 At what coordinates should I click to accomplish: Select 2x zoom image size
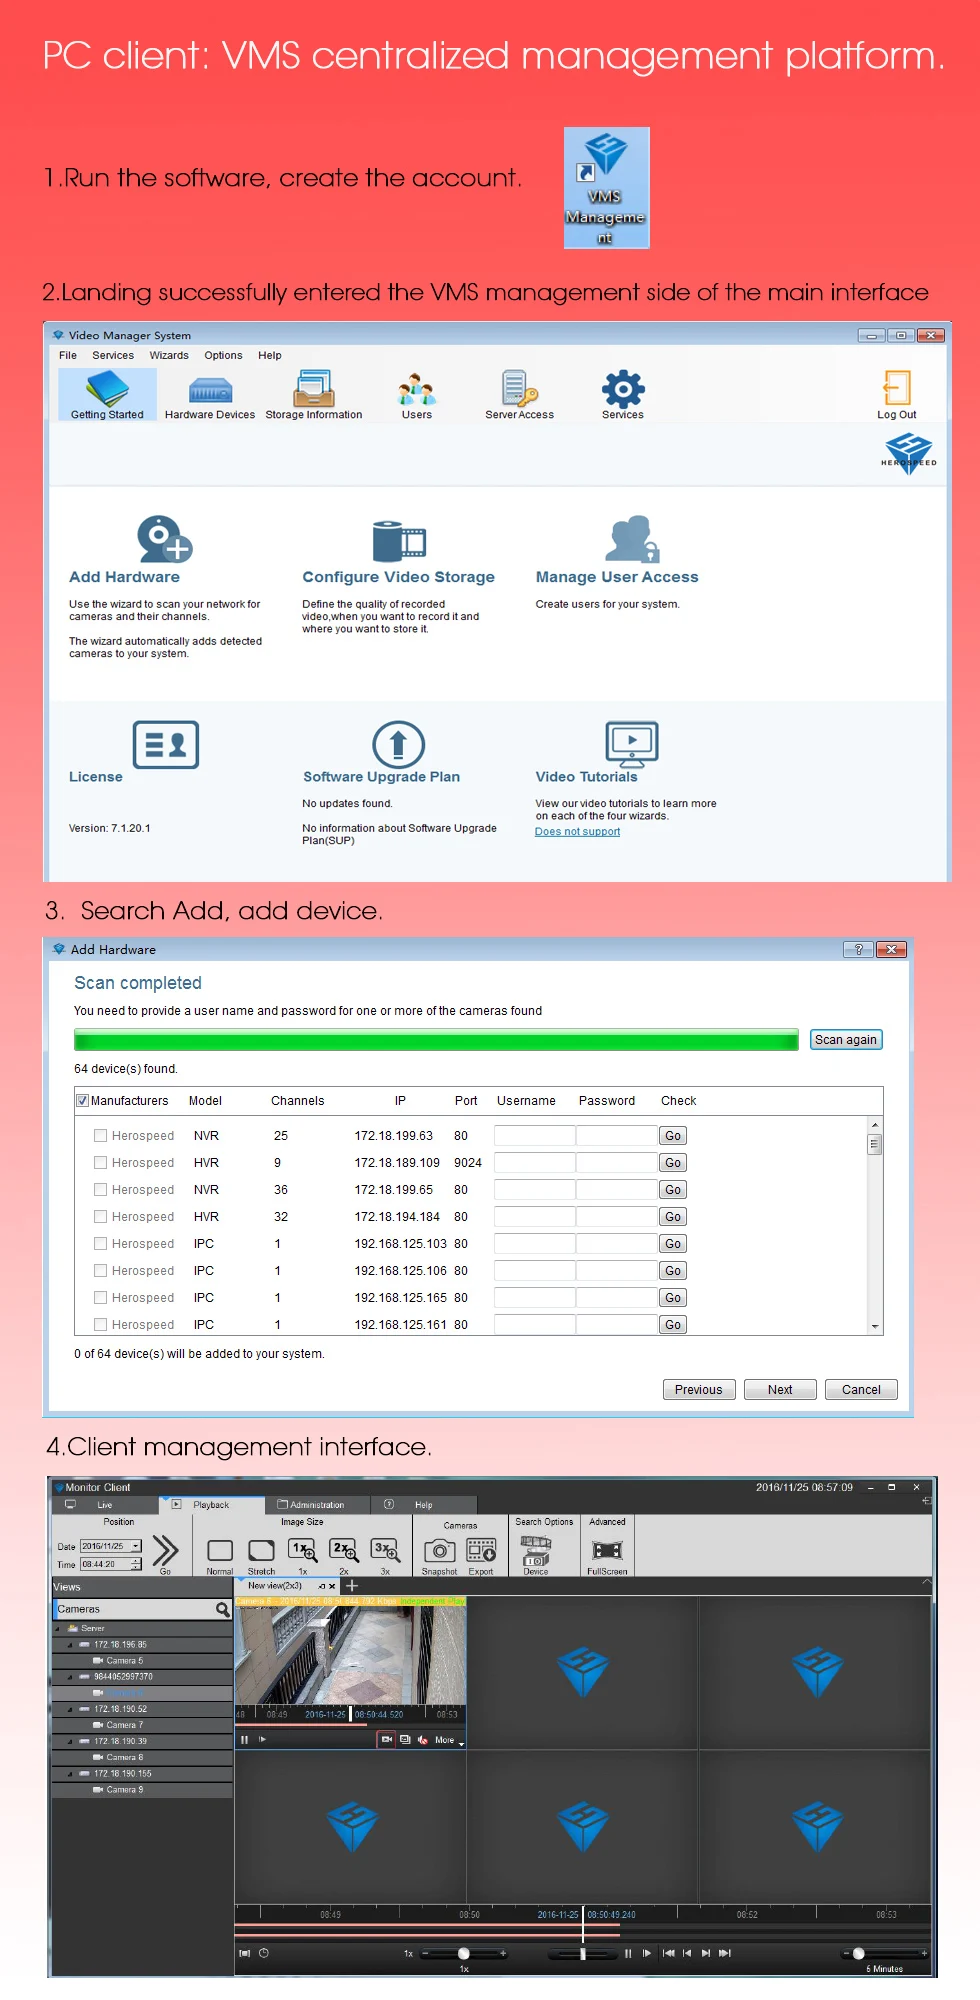tap(344, 1551)
